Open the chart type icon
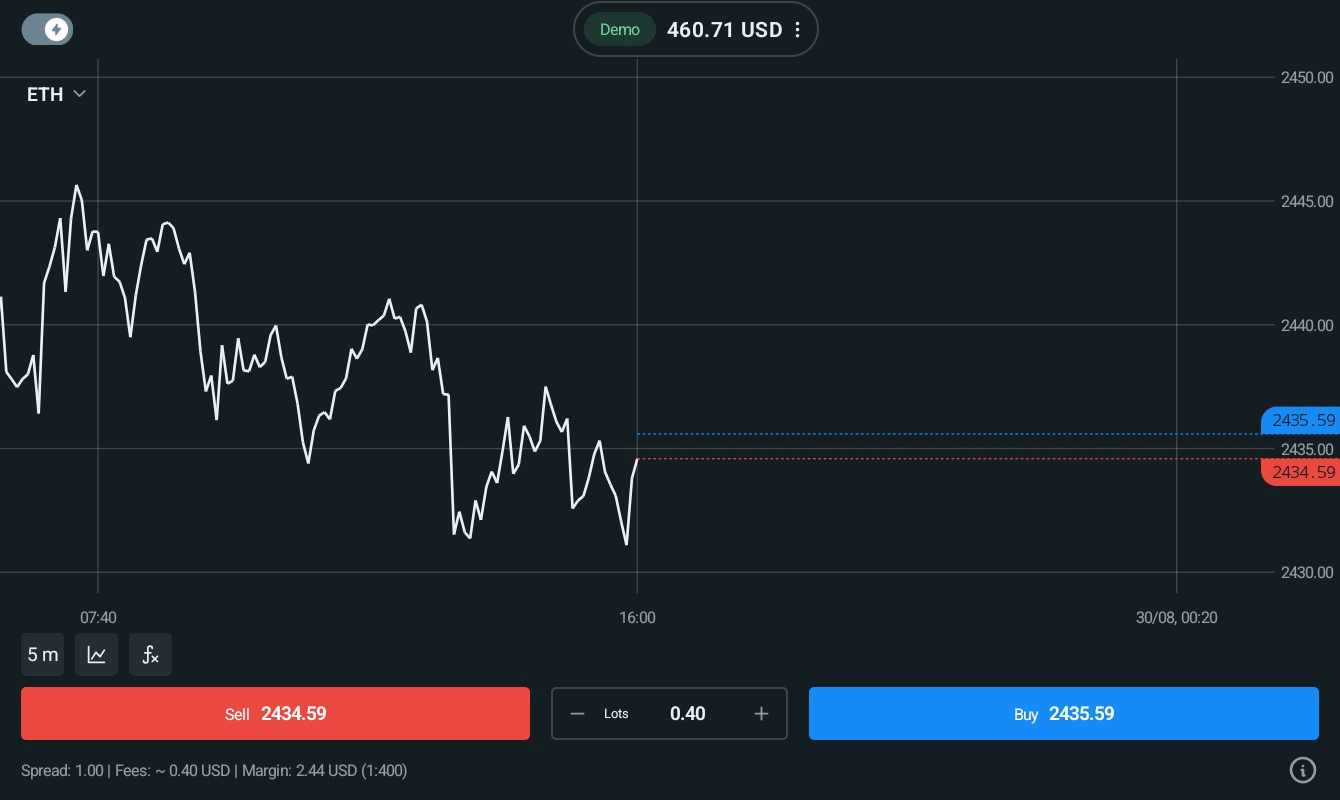This screenshot has width=1340, height=800. click(97, 655)
